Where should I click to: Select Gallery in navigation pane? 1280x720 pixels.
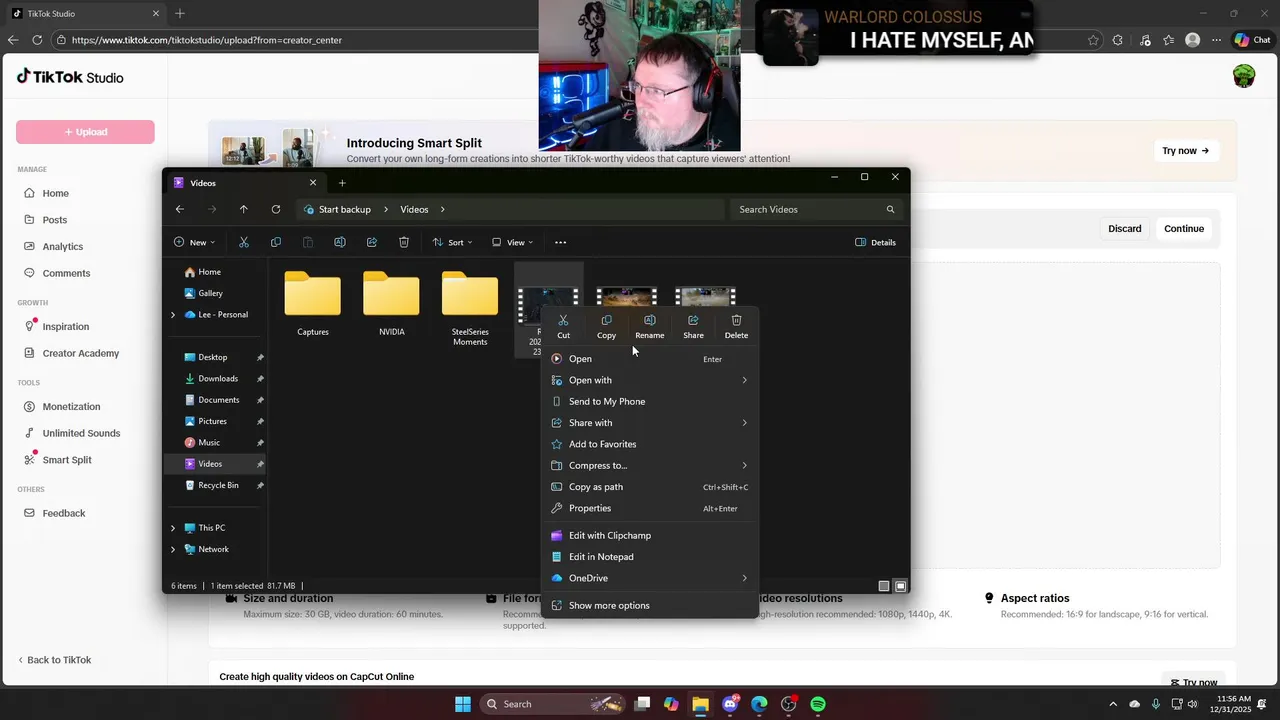[x=210, y=293]
